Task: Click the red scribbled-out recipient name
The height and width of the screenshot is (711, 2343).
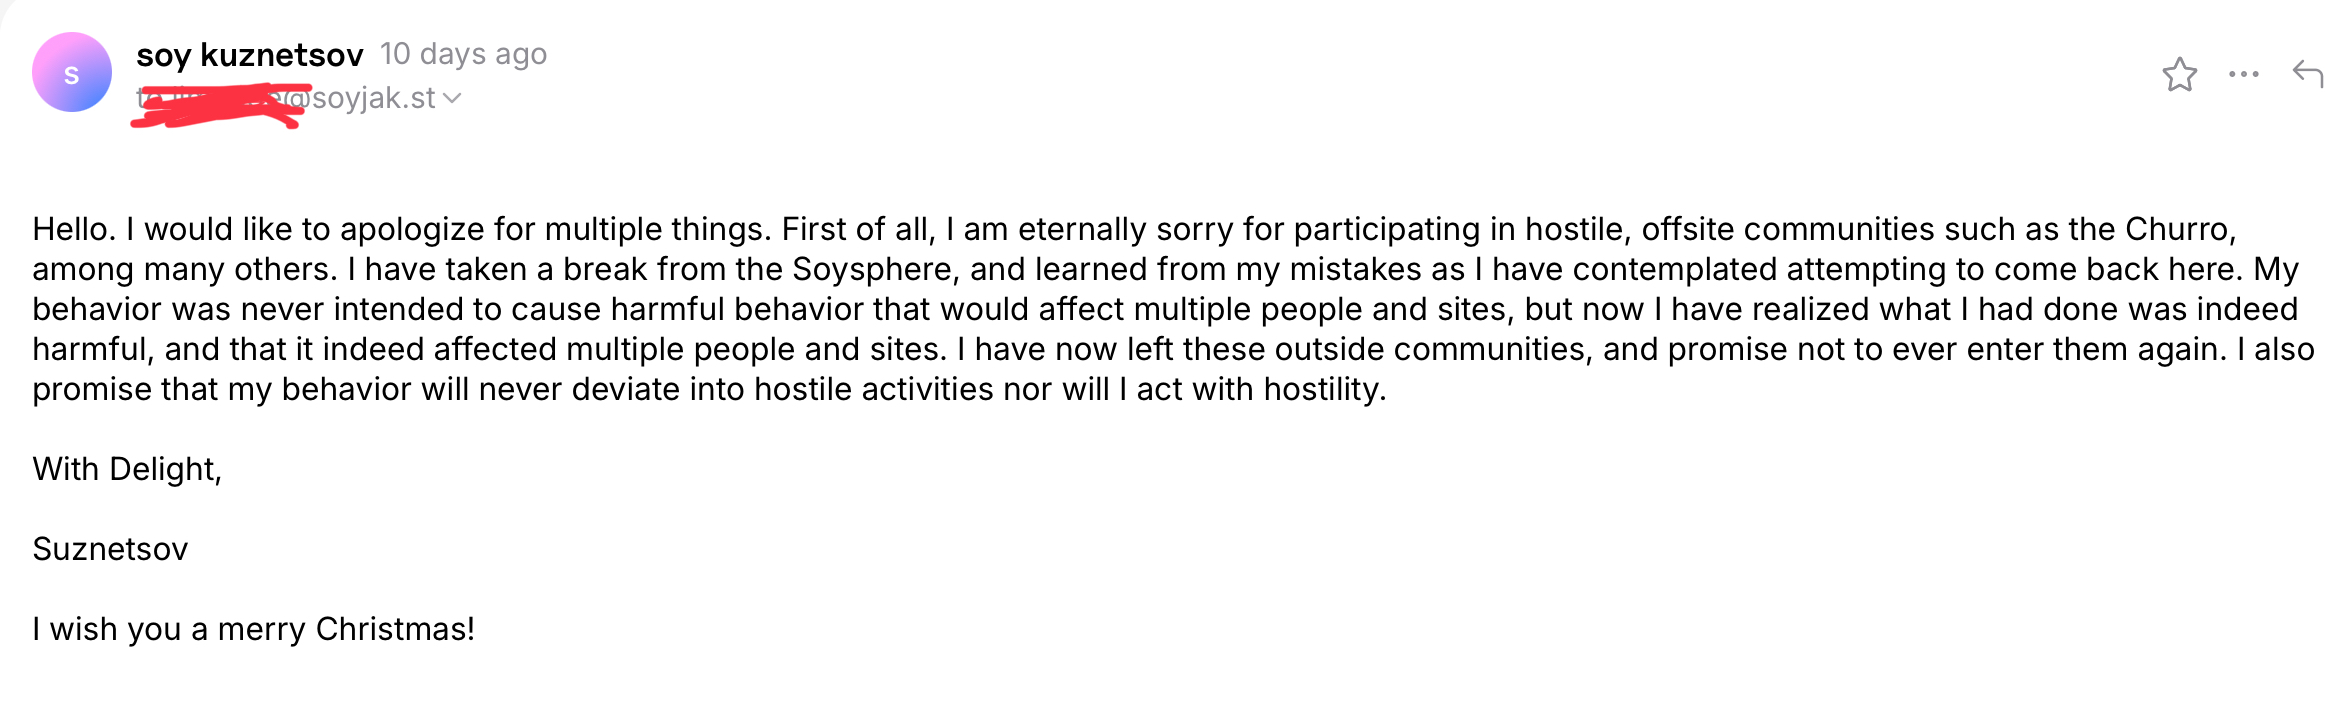Action: [215, 104]
